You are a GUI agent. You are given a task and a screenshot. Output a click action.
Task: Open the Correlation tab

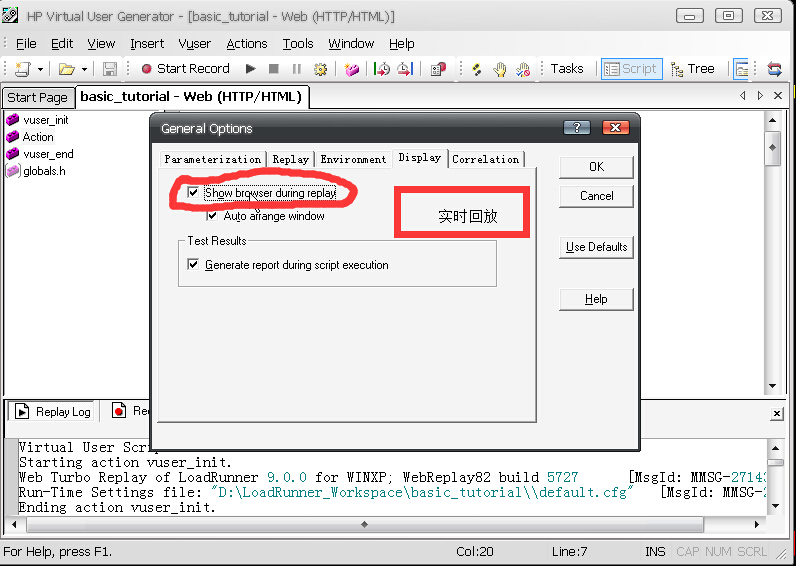pyautogui.click(x=485, y=160)
